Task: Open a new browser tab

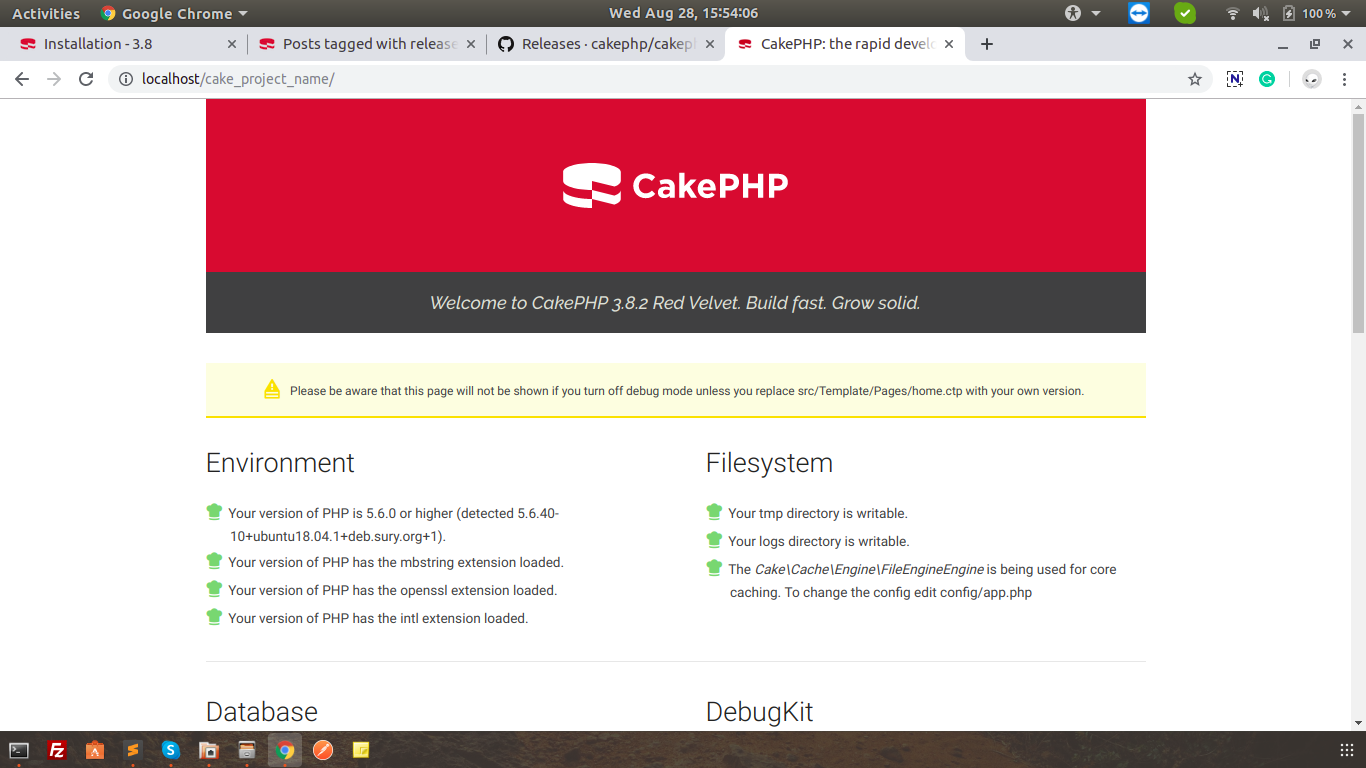Action: [x=985, y=43]
